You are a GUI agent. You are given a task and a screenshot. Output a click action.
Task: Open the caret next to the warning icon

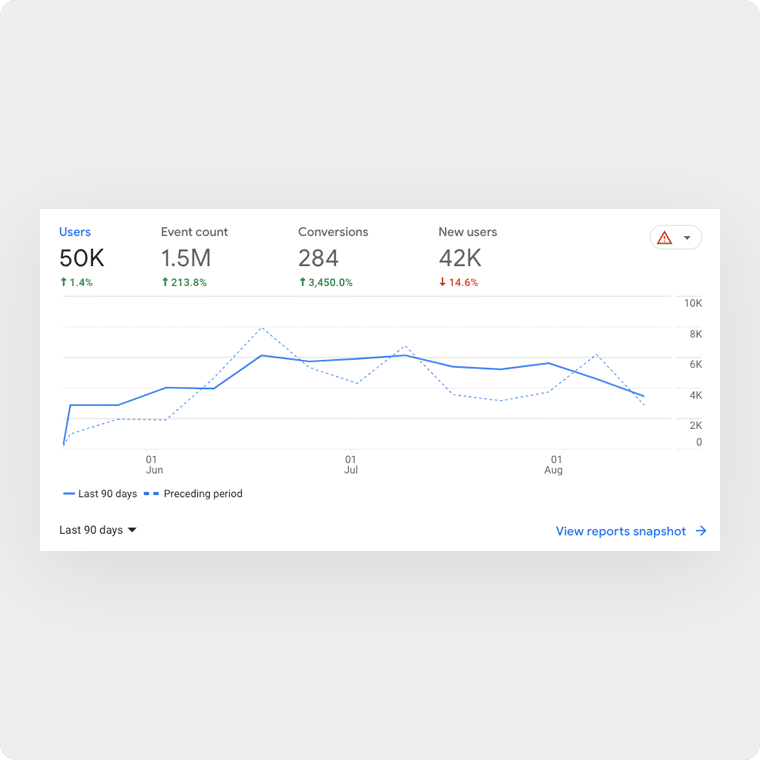[687, 238]
